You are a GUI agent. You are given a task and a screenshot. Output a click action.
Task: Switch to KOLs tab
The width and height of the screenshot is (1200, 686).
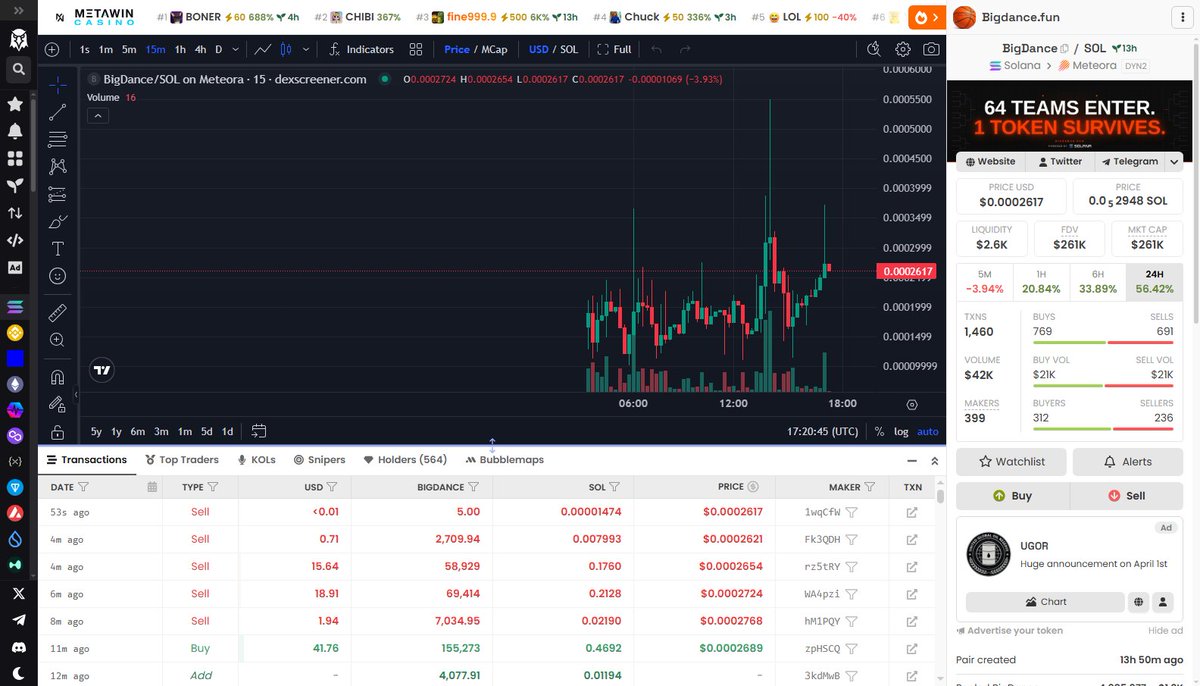(256, 460)
